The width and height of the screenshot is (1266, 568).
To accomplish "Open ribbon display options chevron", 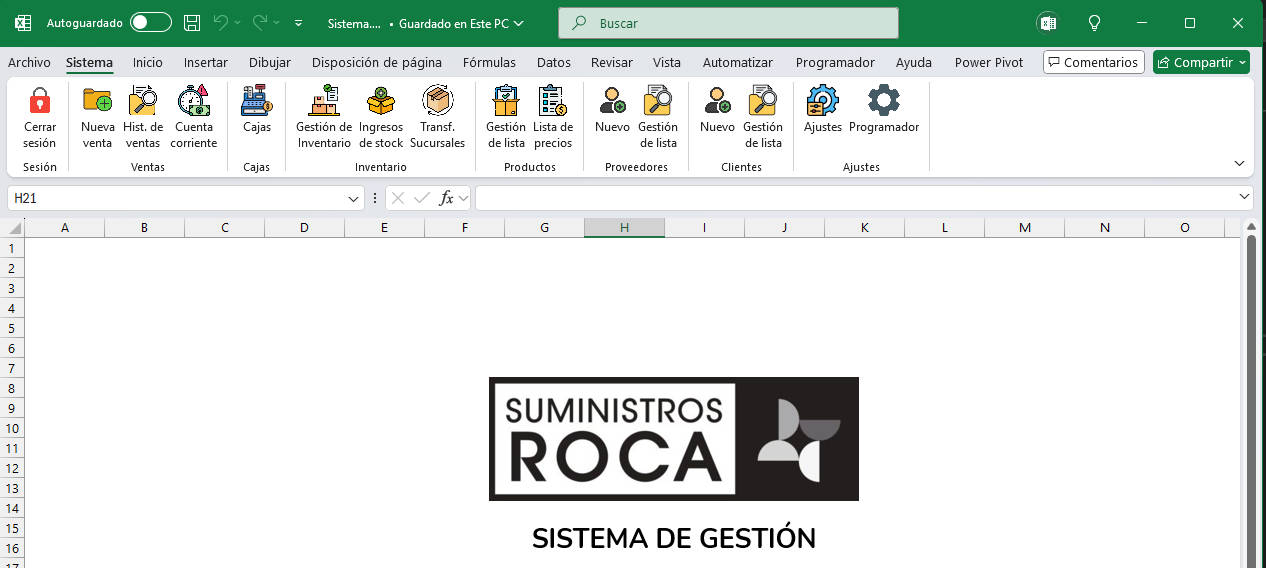I will point(1239,163).
